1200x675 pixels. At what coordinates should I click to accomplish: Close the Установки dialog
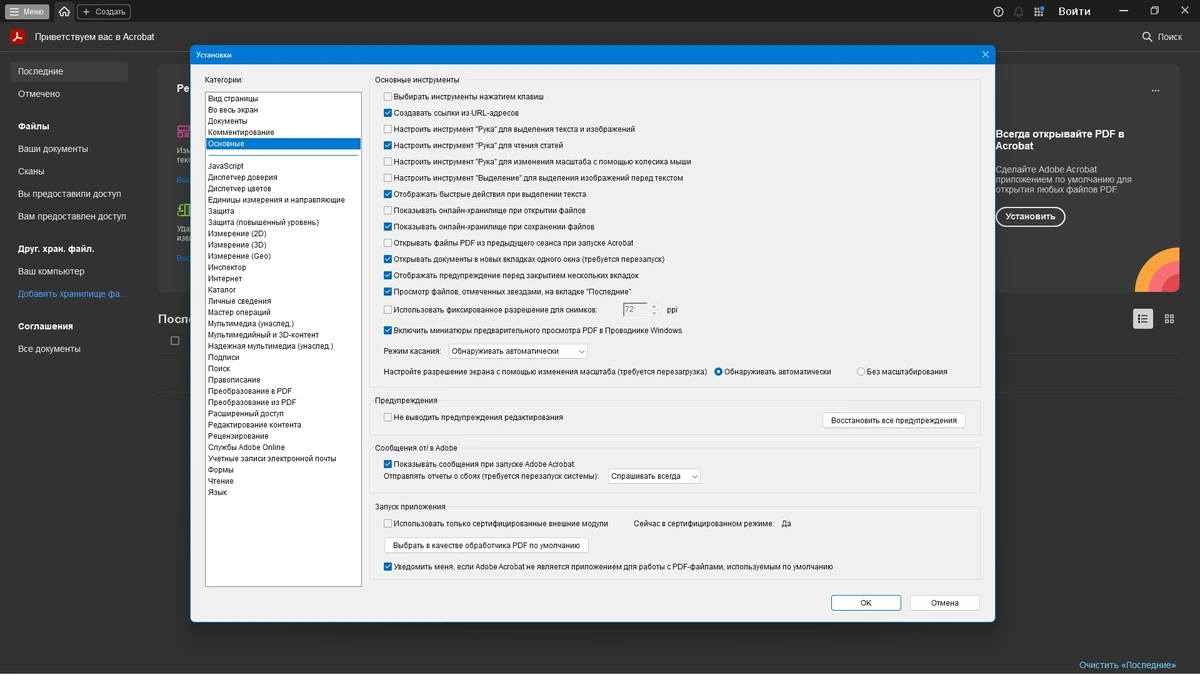986,54
